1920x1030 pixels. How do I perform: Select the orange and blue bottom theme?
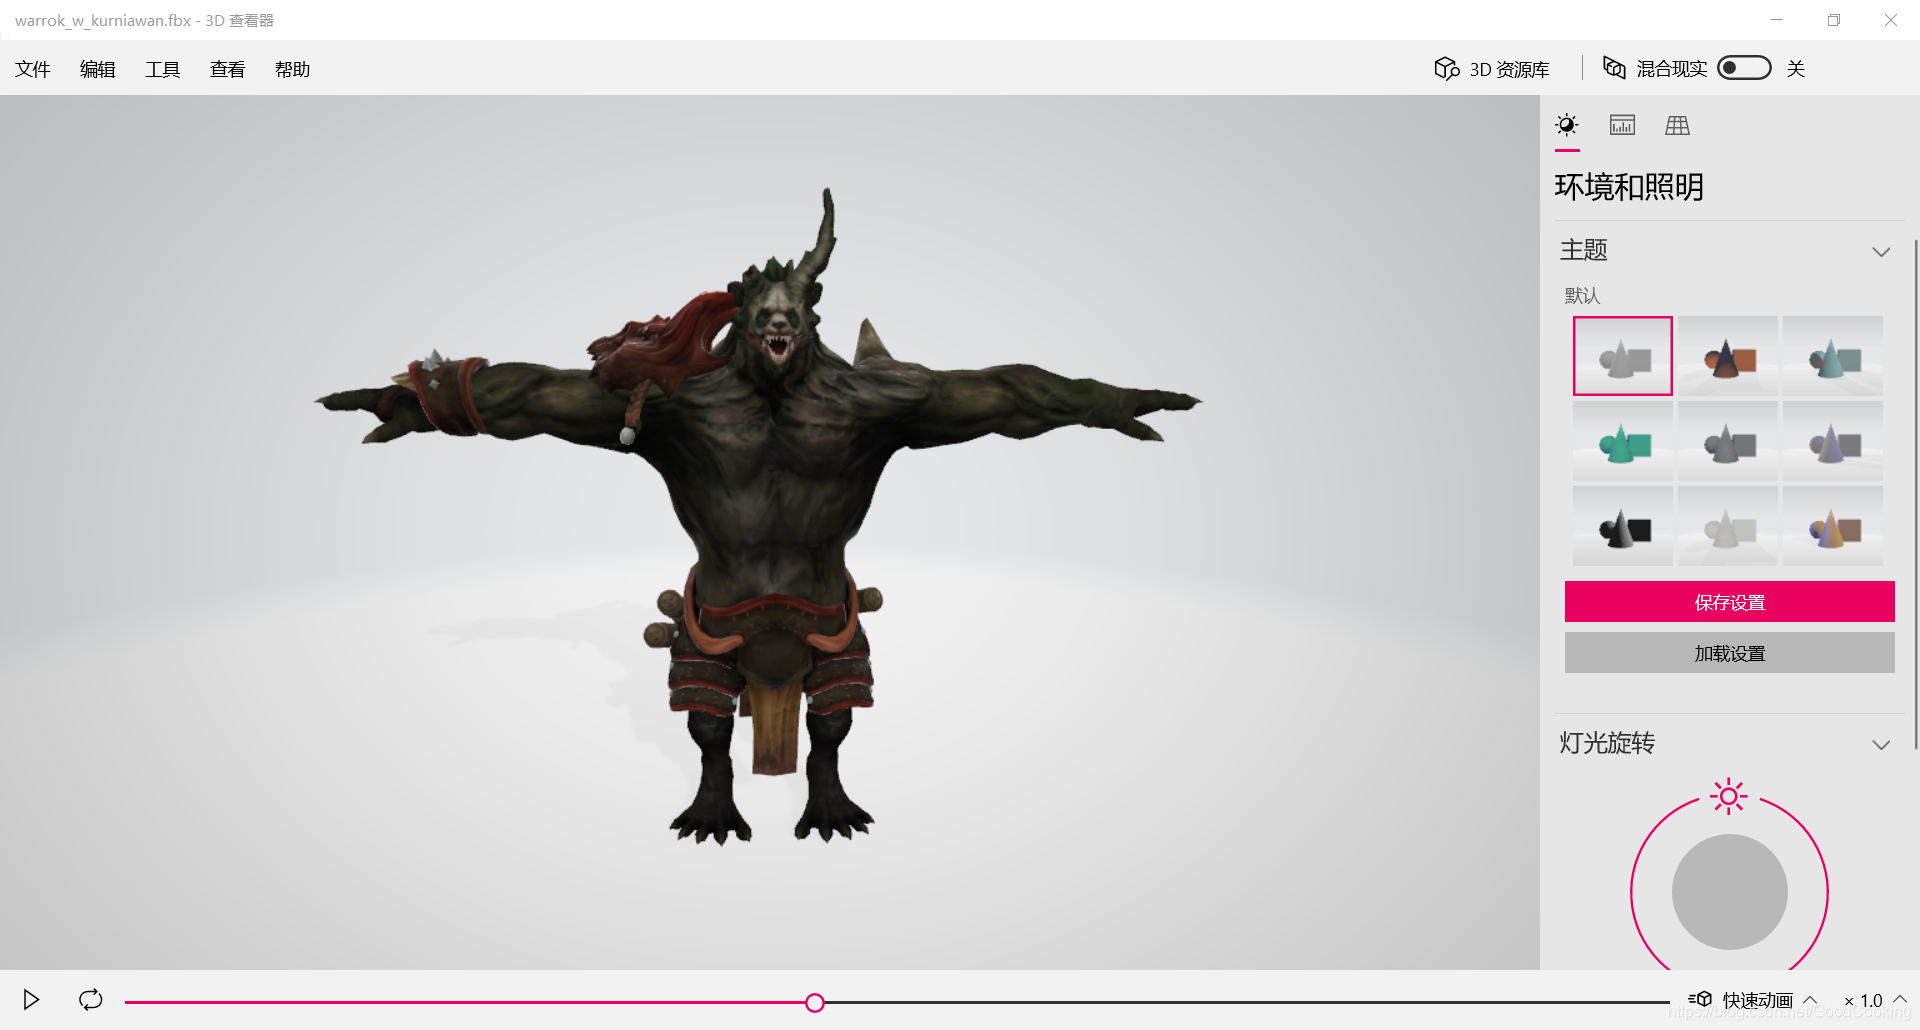pos(1833,526)
